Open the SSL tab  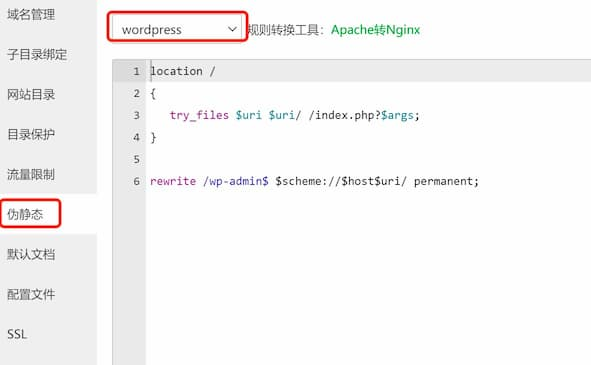17,334
